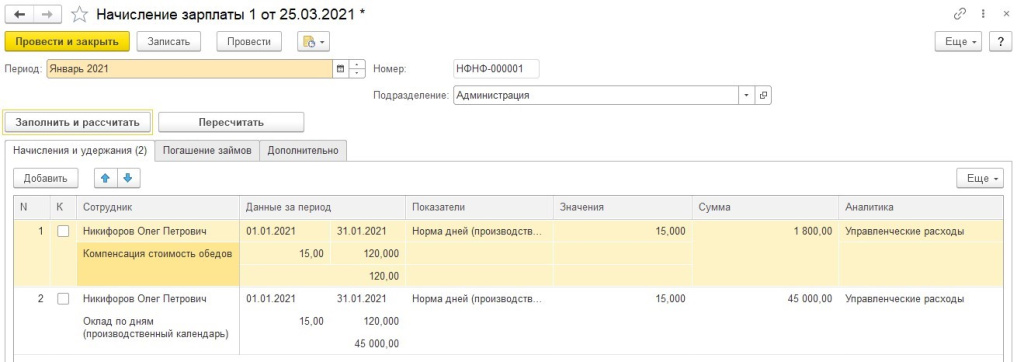Switch to Погашение займов tab
Image resolution: width=1024 pixels, height=362 pixels.
coord(207,150)
